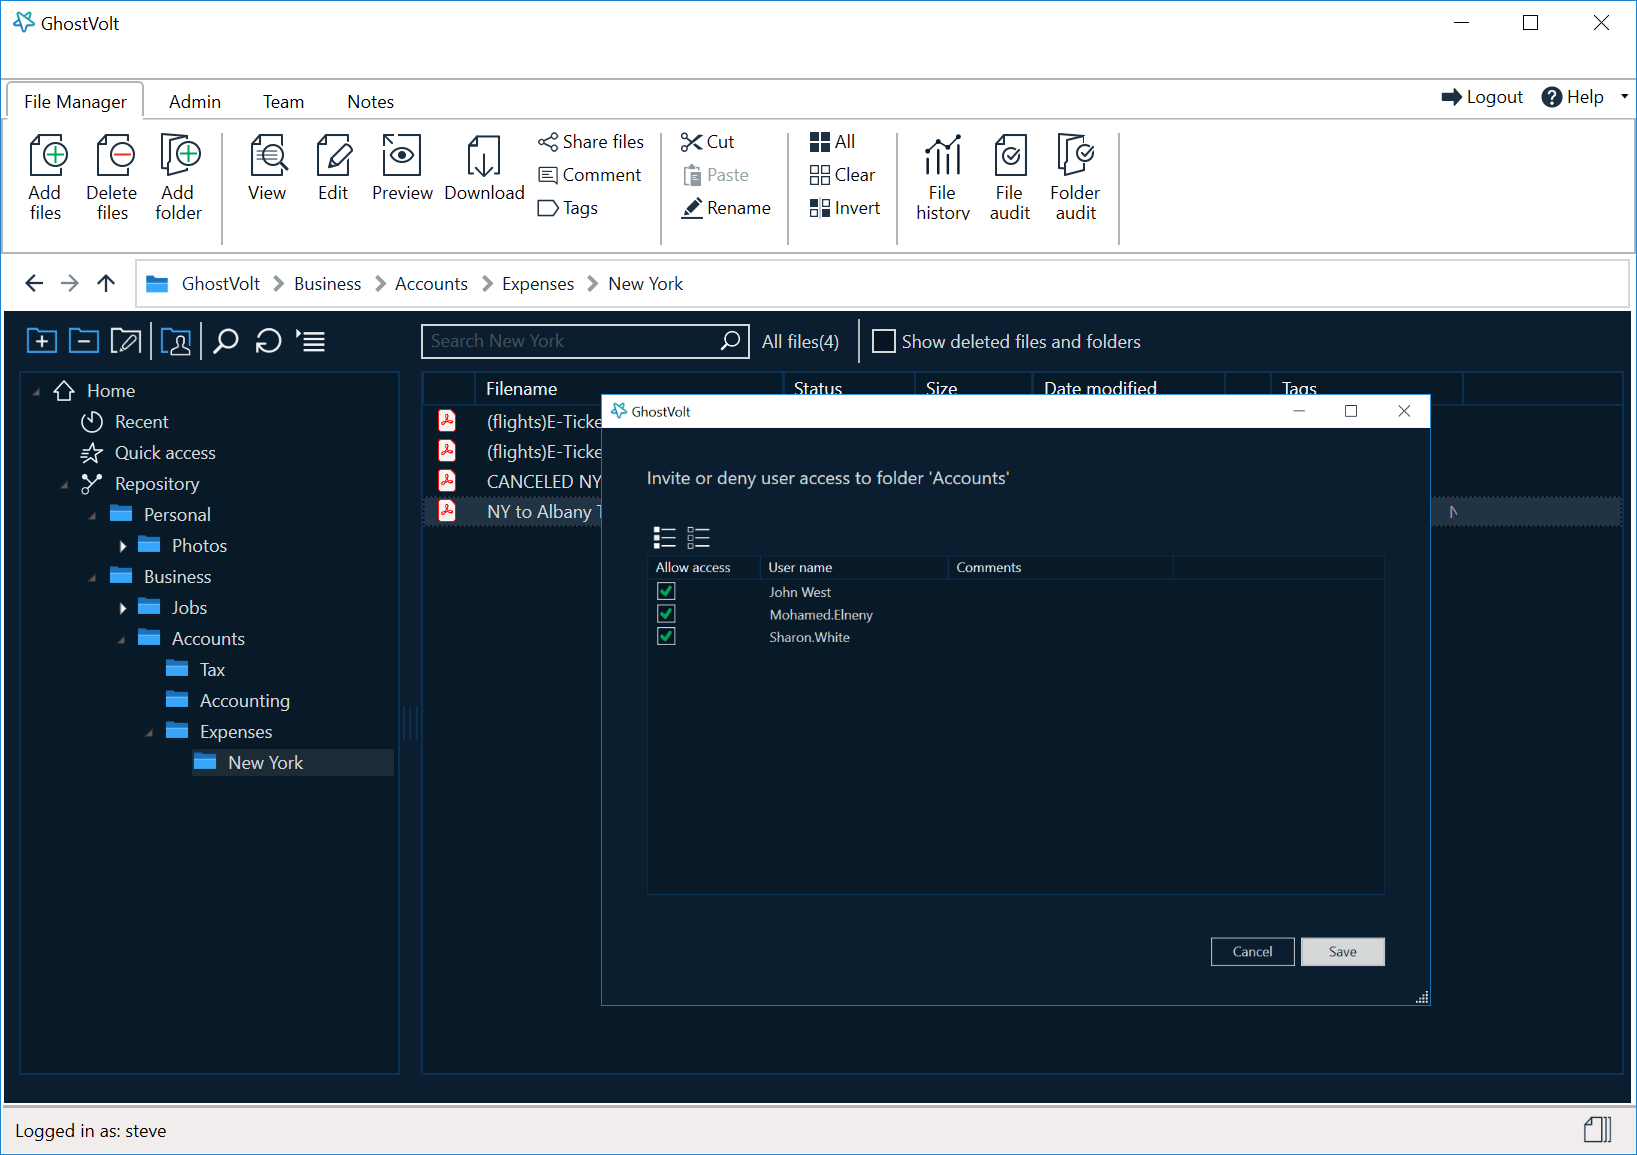
Task: Click the Comment tool
Action: point(590,175)
